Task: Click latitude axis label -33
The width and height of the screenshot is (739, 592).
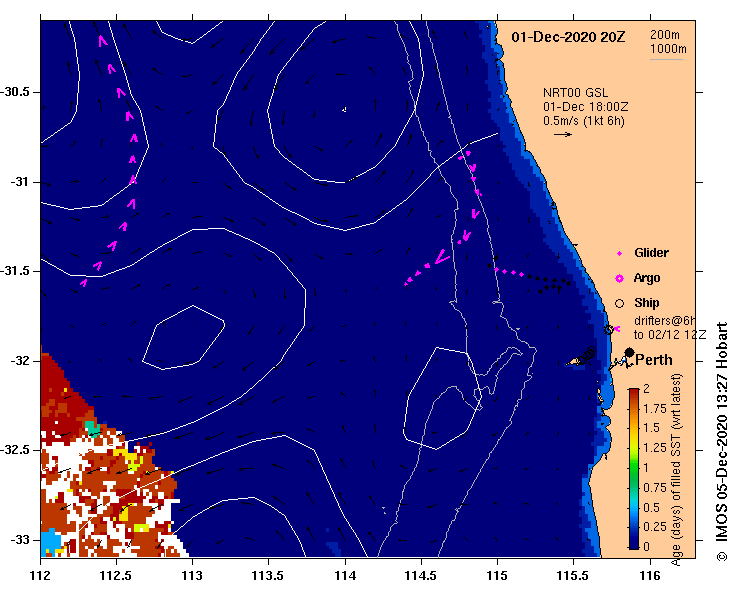Action: pos(21,540)
